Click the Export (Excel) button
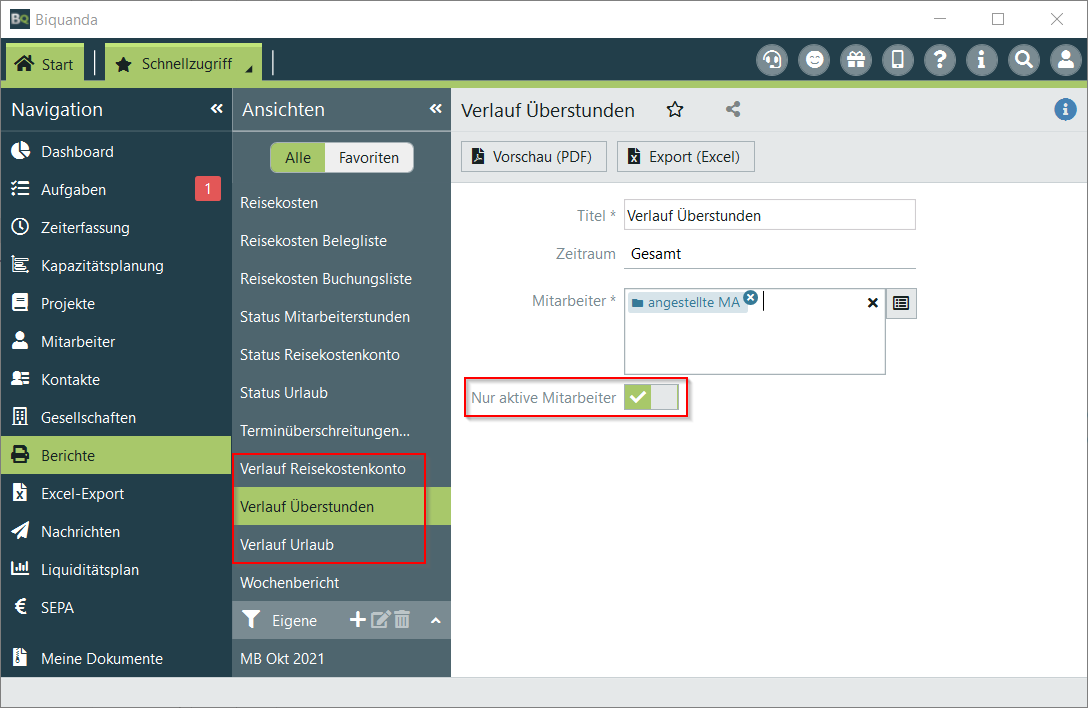The image size is (1088, 708). (x=685, y=157)
